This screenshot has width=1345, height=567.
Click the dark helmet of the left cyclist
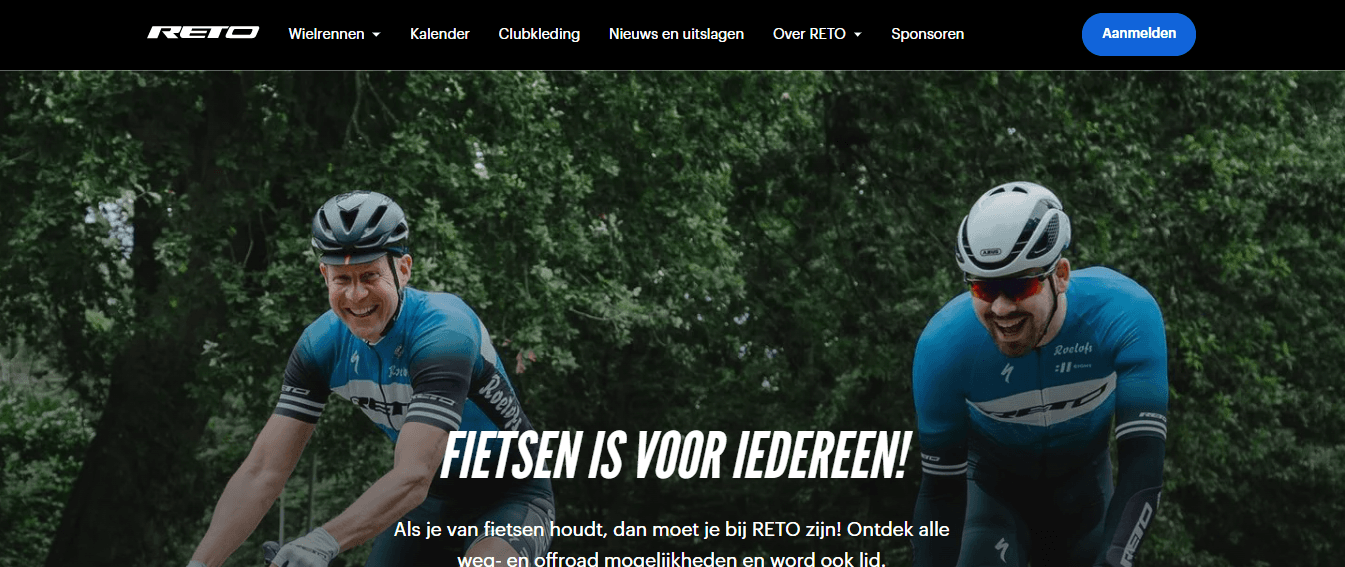coord(360,225)
